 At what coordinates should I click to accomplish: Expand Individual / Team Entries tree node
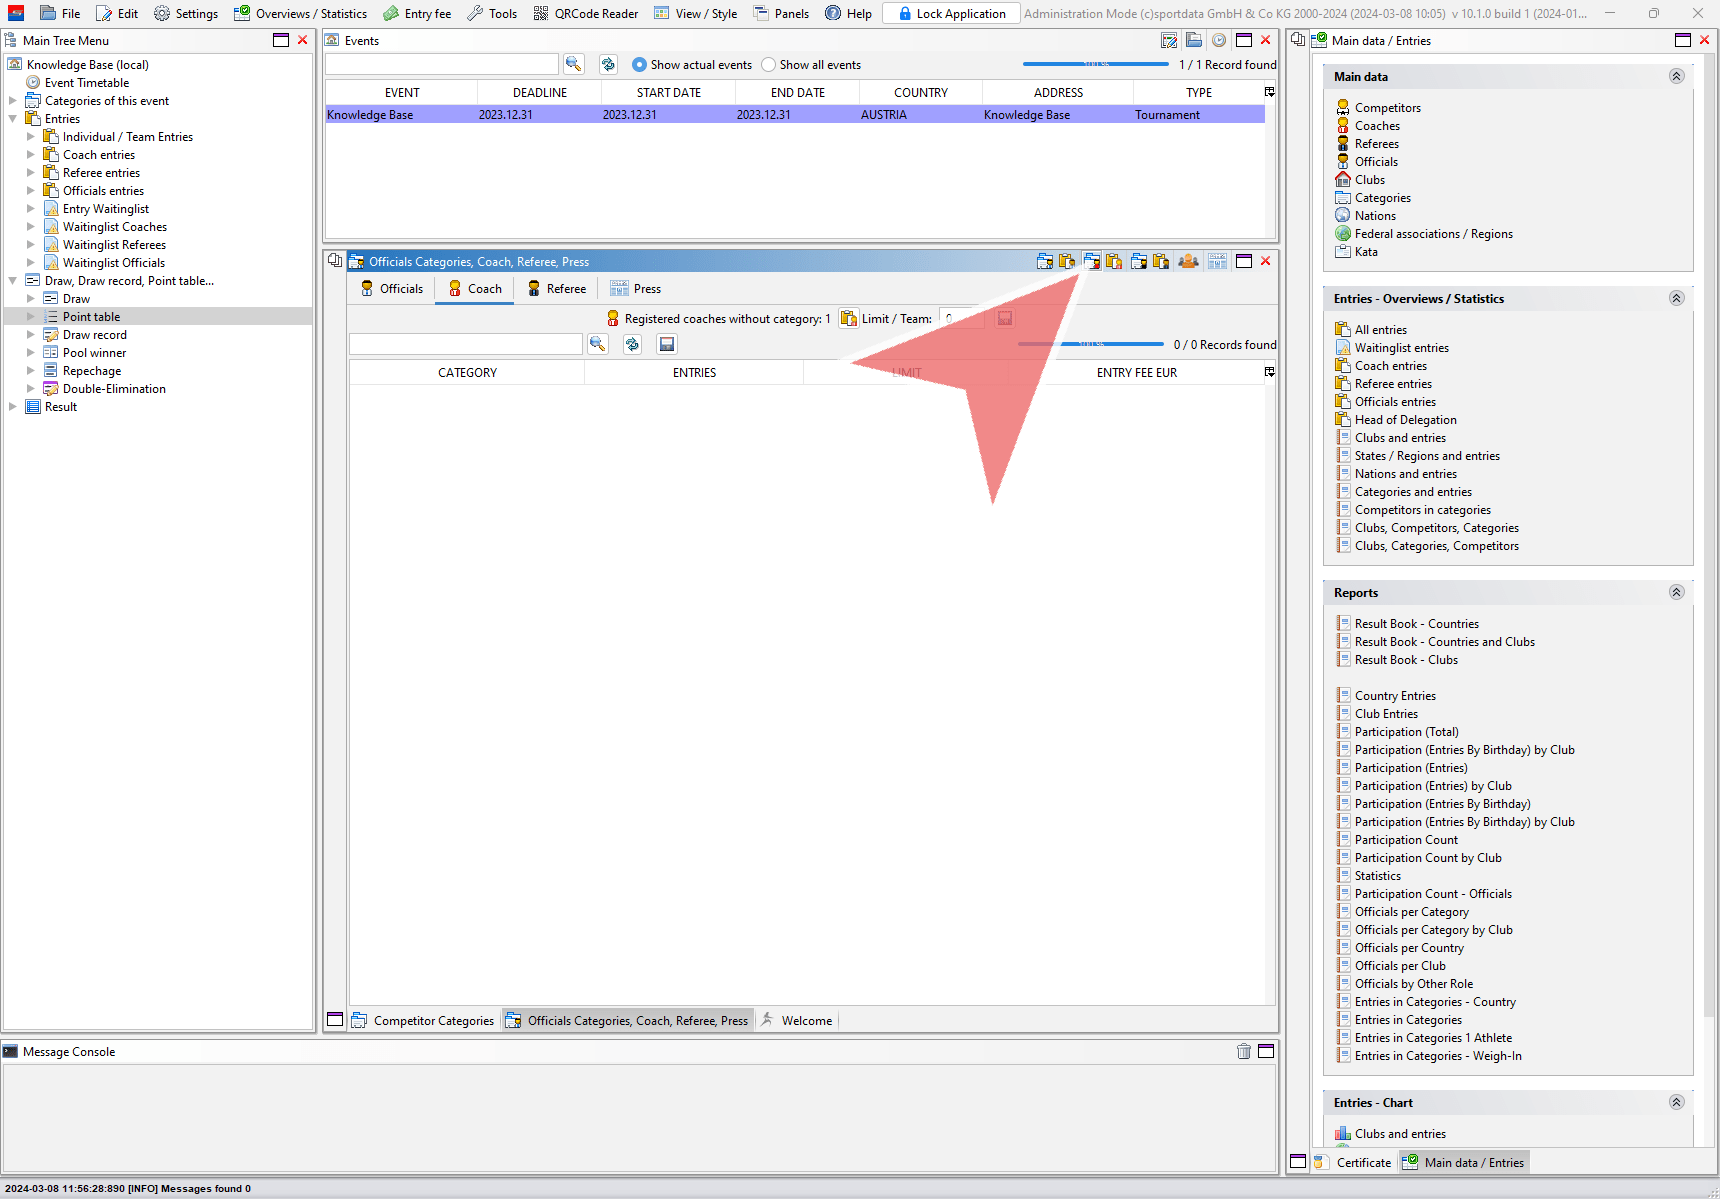pyautogui.click(x=31, y=137)
